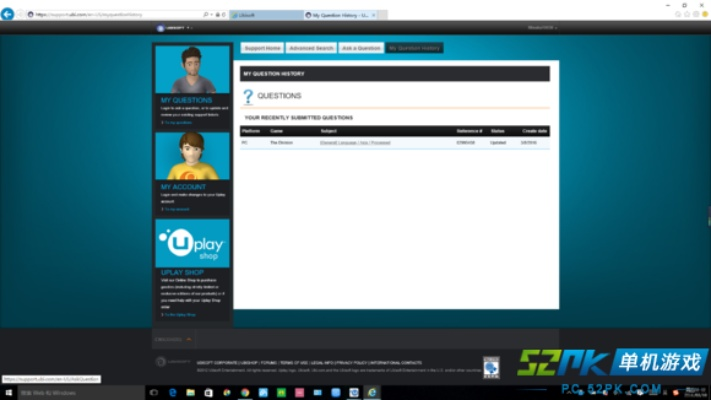Expand the account name dropdown in header

click(x=542, y=28)
